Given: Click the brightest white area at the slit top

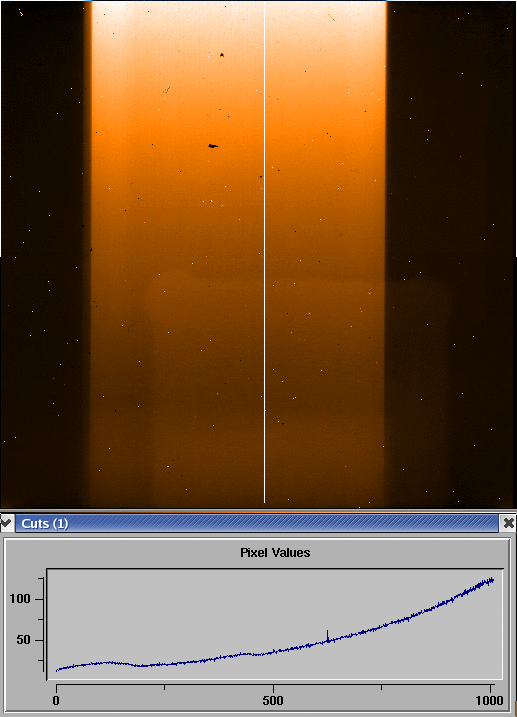Looking at the screenshot, I should [x=114, y=11].
